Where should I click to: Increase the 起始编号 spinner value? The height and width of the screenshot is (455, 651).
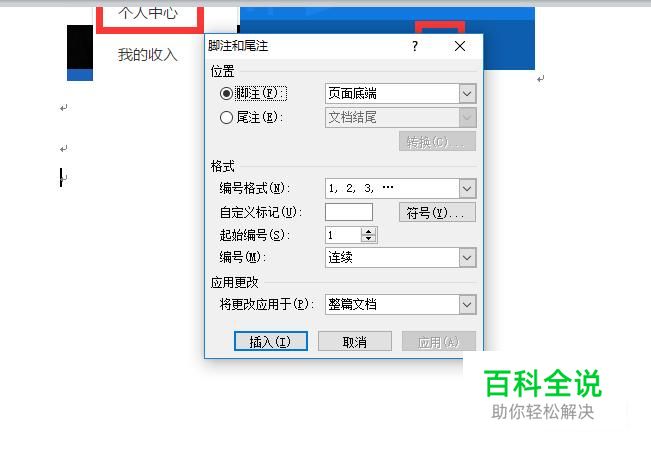click(368, 231)
